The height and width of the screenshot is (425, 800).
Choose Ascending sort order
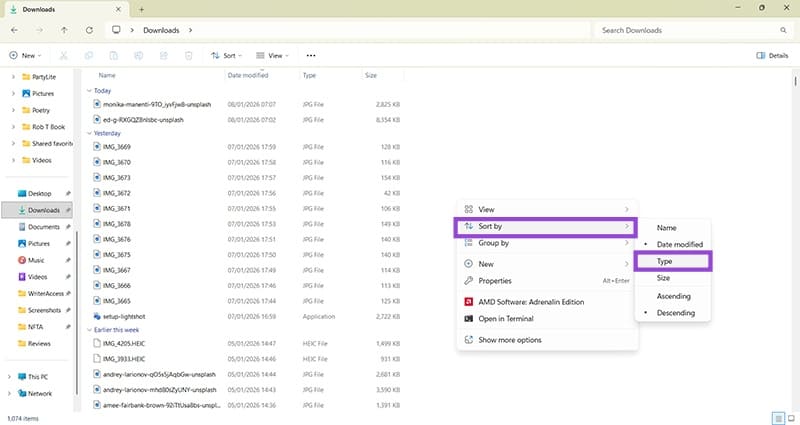tap(672, 296)
